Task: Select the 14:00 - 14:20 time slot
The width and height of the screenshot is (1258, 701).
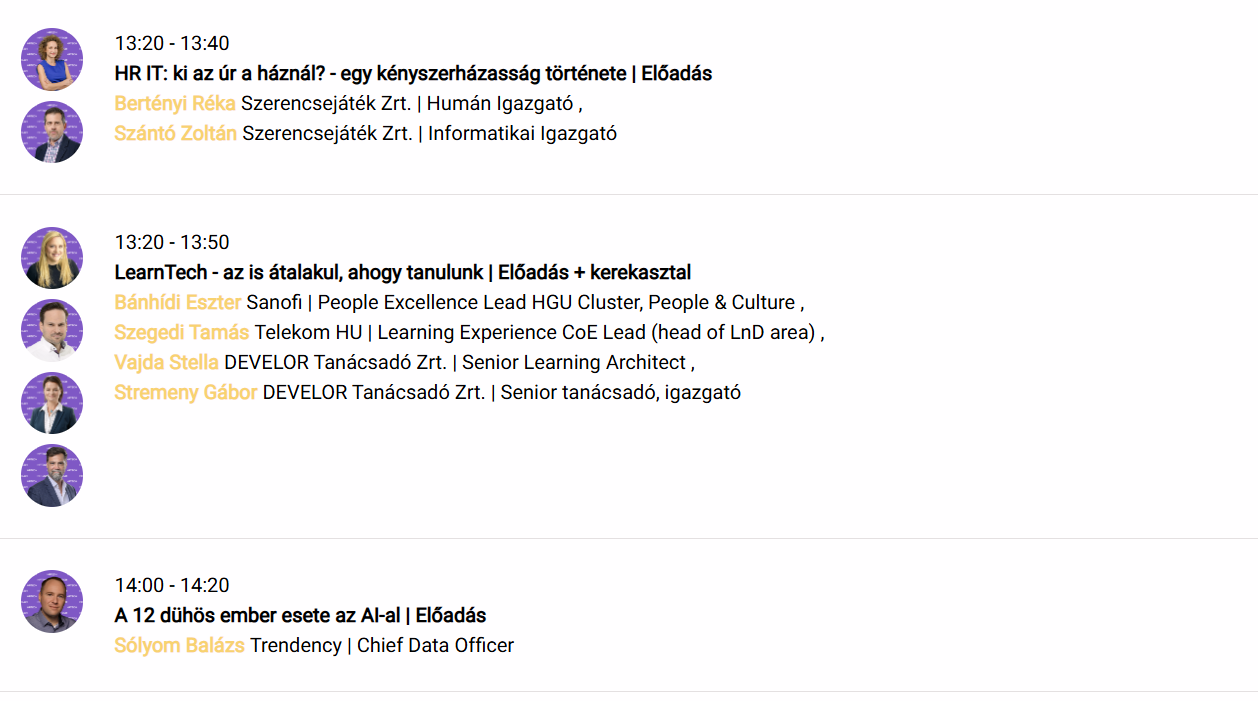Action: pyautogui.click(x=172, y=585)
